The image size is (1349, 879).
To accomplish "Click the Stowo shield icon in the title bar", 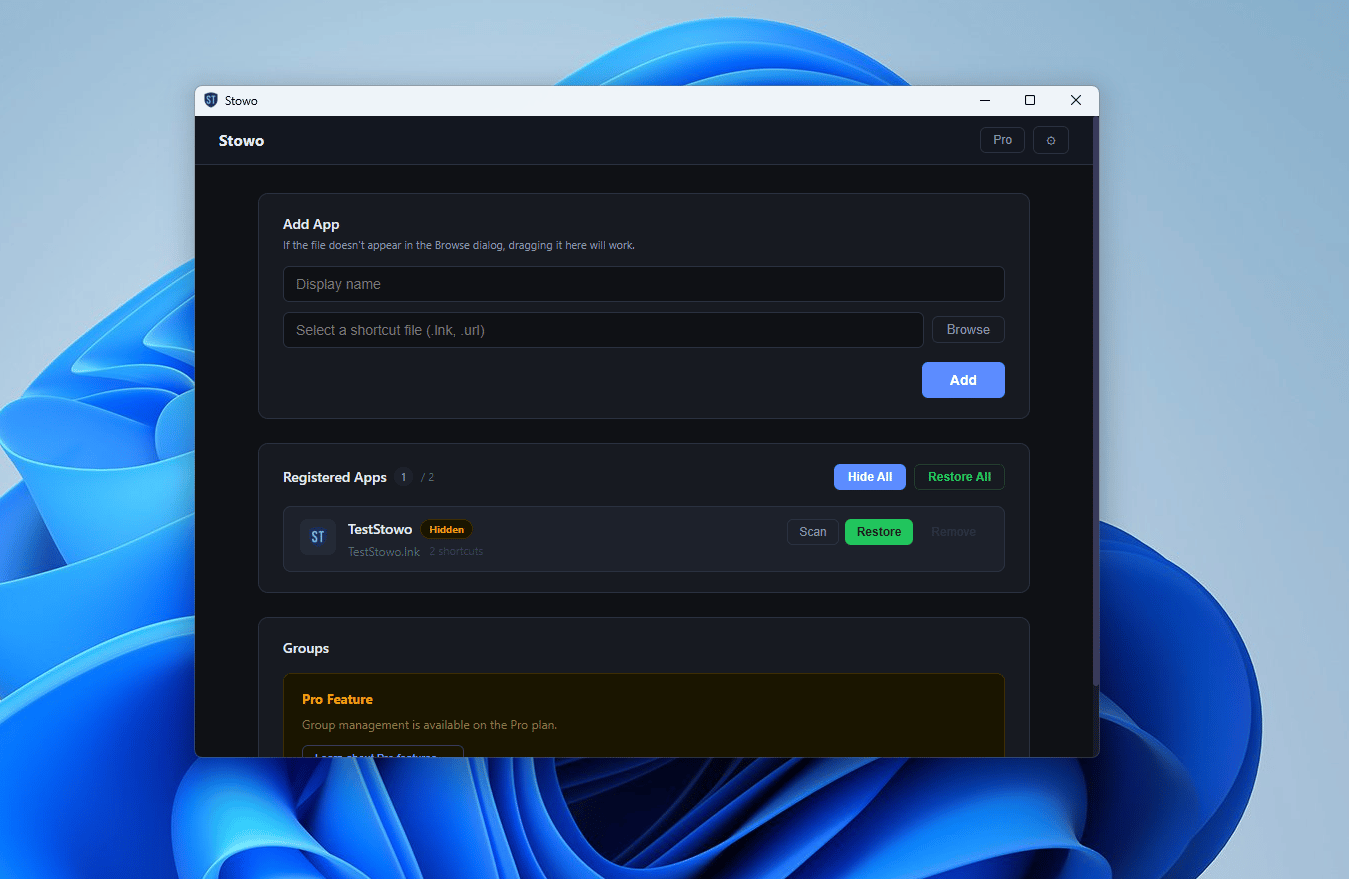I will [211, 100].
